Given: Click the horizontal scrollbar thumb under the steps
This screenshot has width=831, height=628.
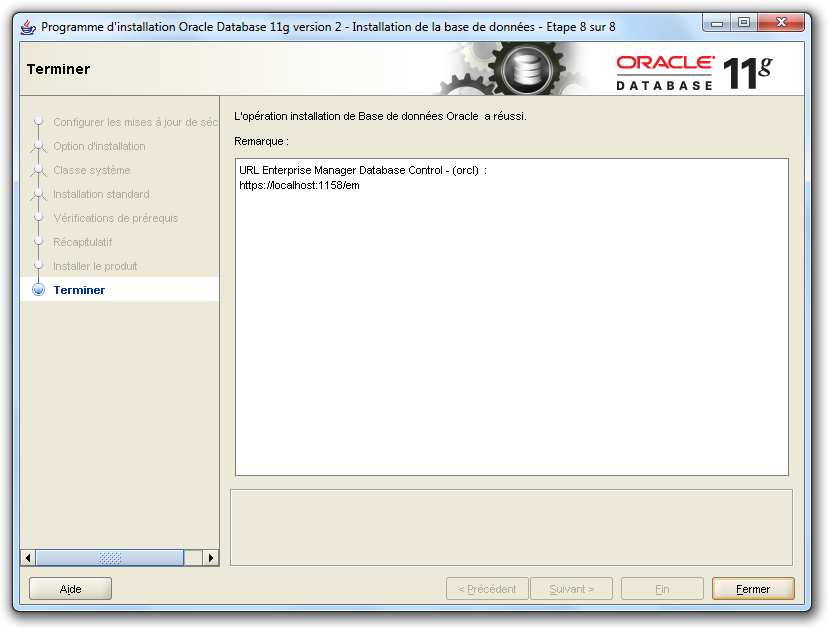Looking at the screenshot, I should tap(110, 558).
